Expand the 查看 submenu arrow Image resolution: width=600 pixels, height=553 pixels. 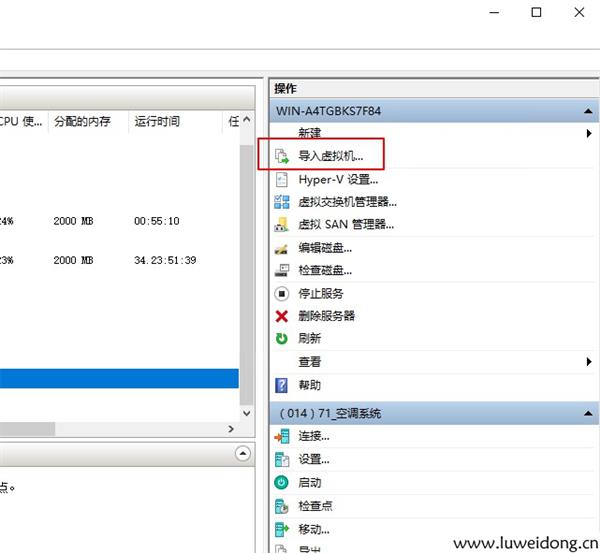(x=589, y=362)
